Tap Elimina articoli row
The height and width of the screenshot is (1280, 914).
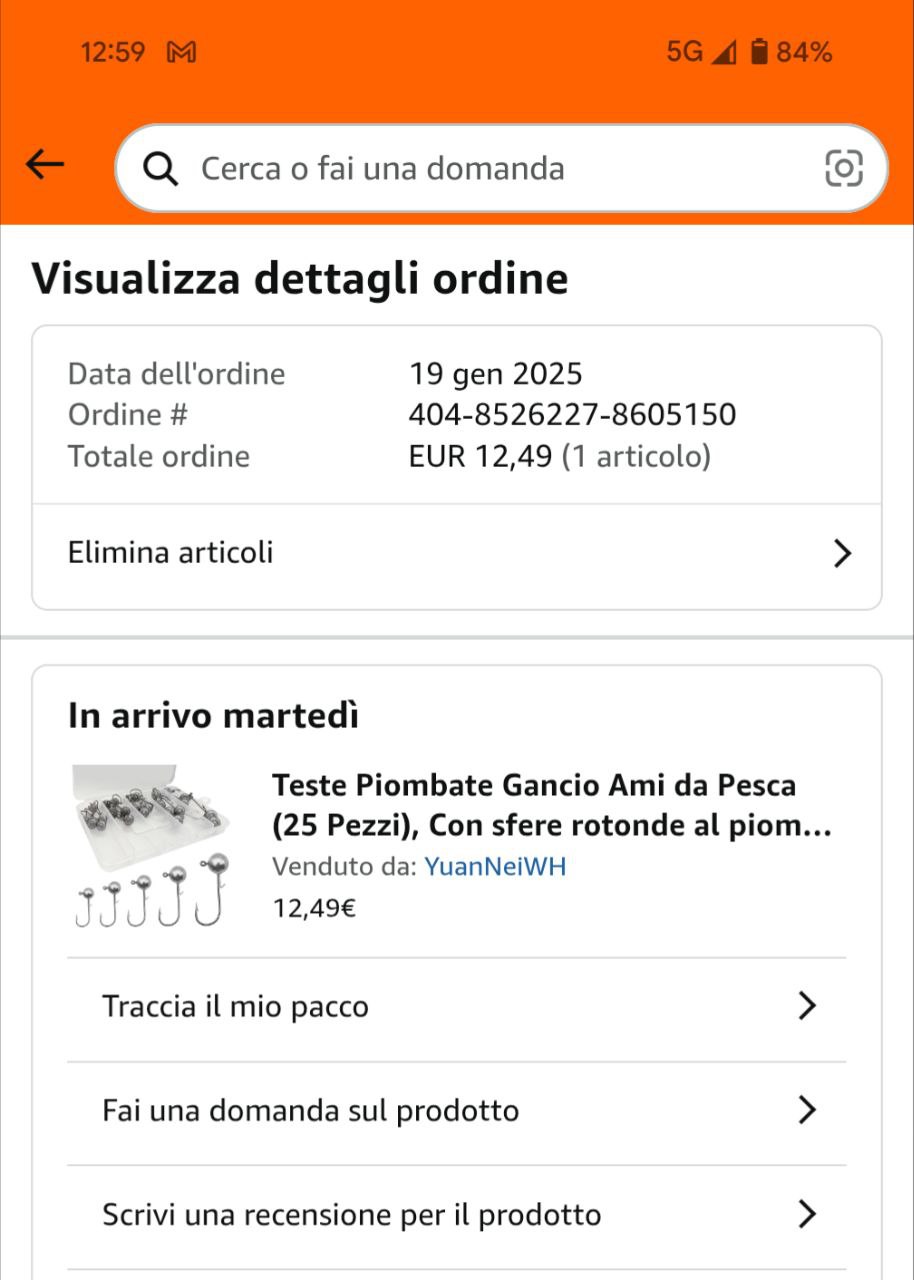point(171,553)
